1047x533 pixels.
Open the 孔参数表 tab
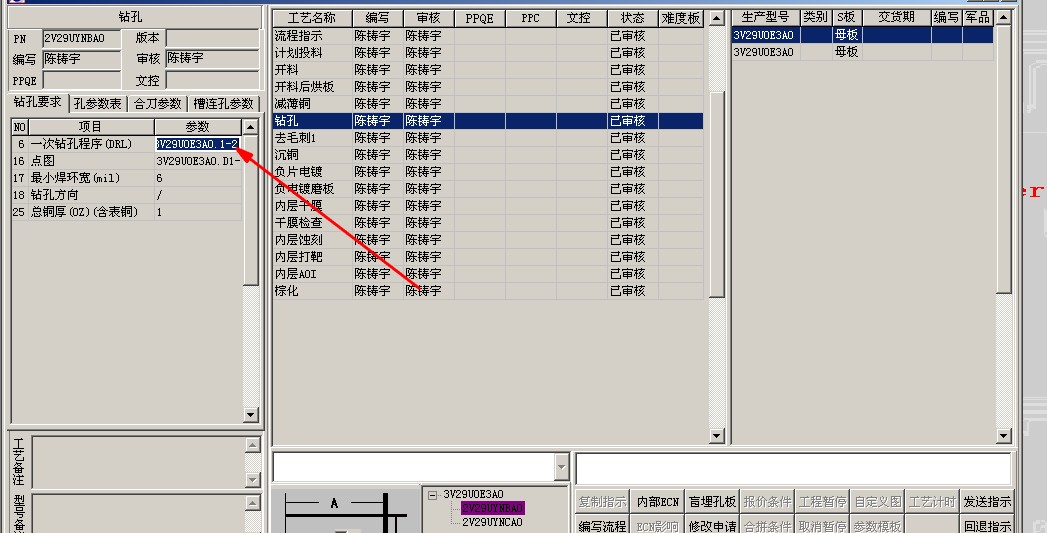pyautogui.click(x=98, y=104)
